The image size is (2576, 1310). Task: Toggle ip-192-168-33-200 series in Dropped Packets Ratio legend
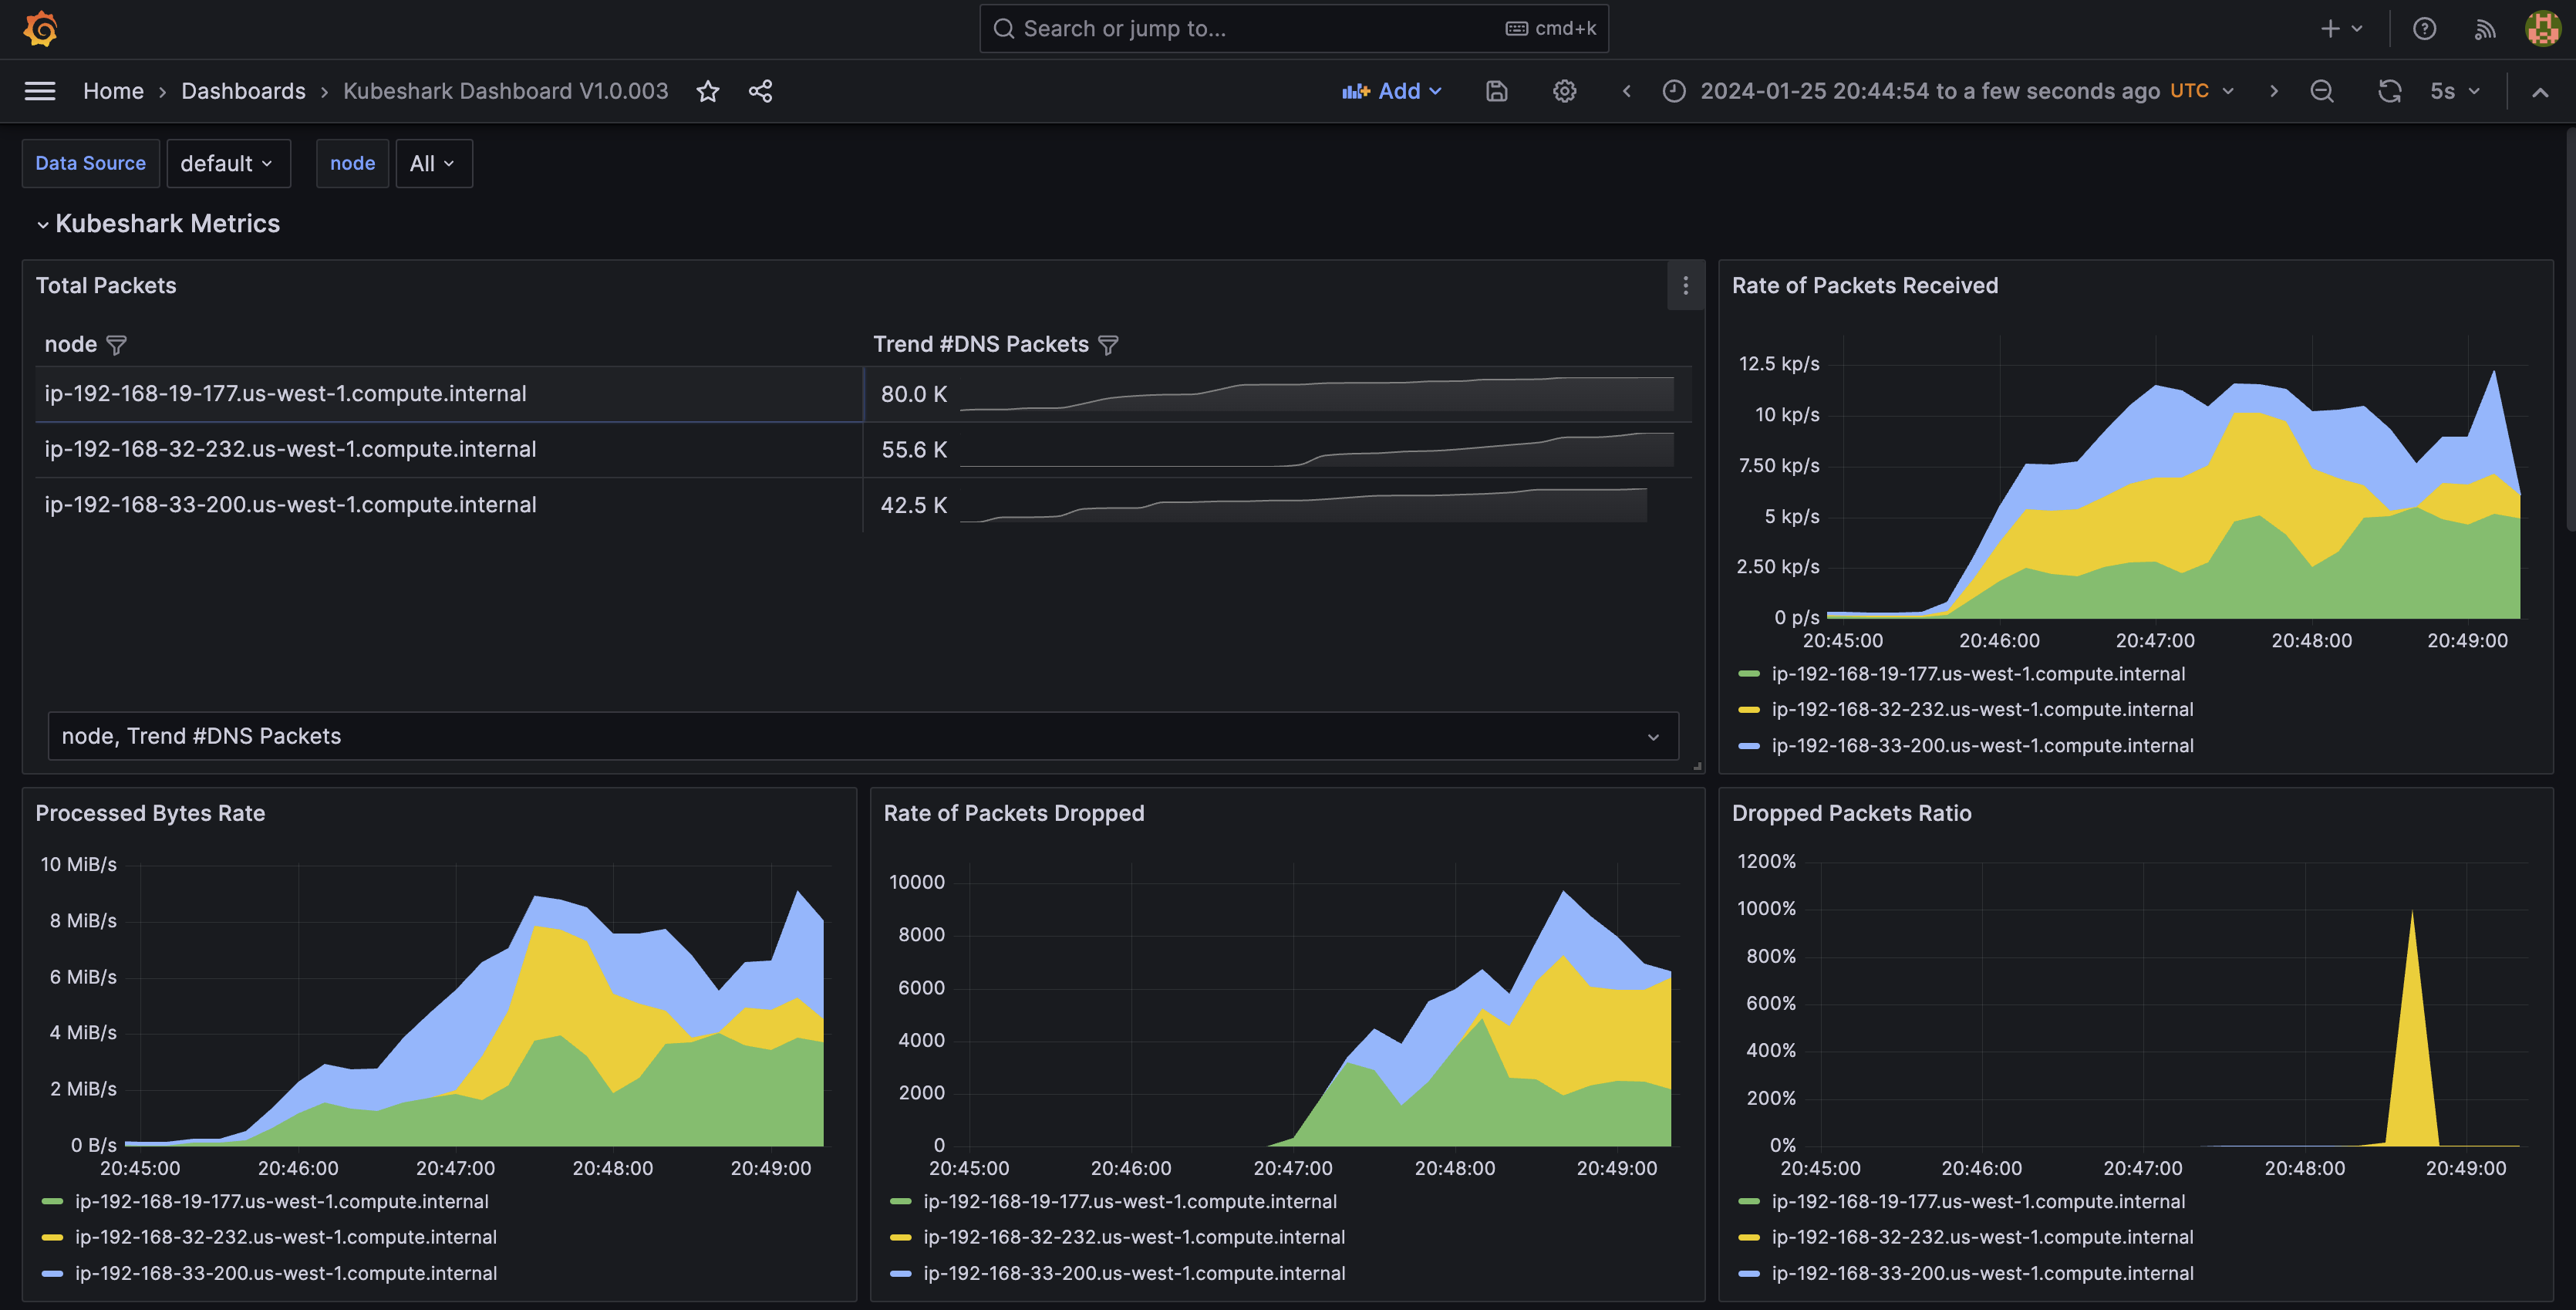(1982, 1273)
